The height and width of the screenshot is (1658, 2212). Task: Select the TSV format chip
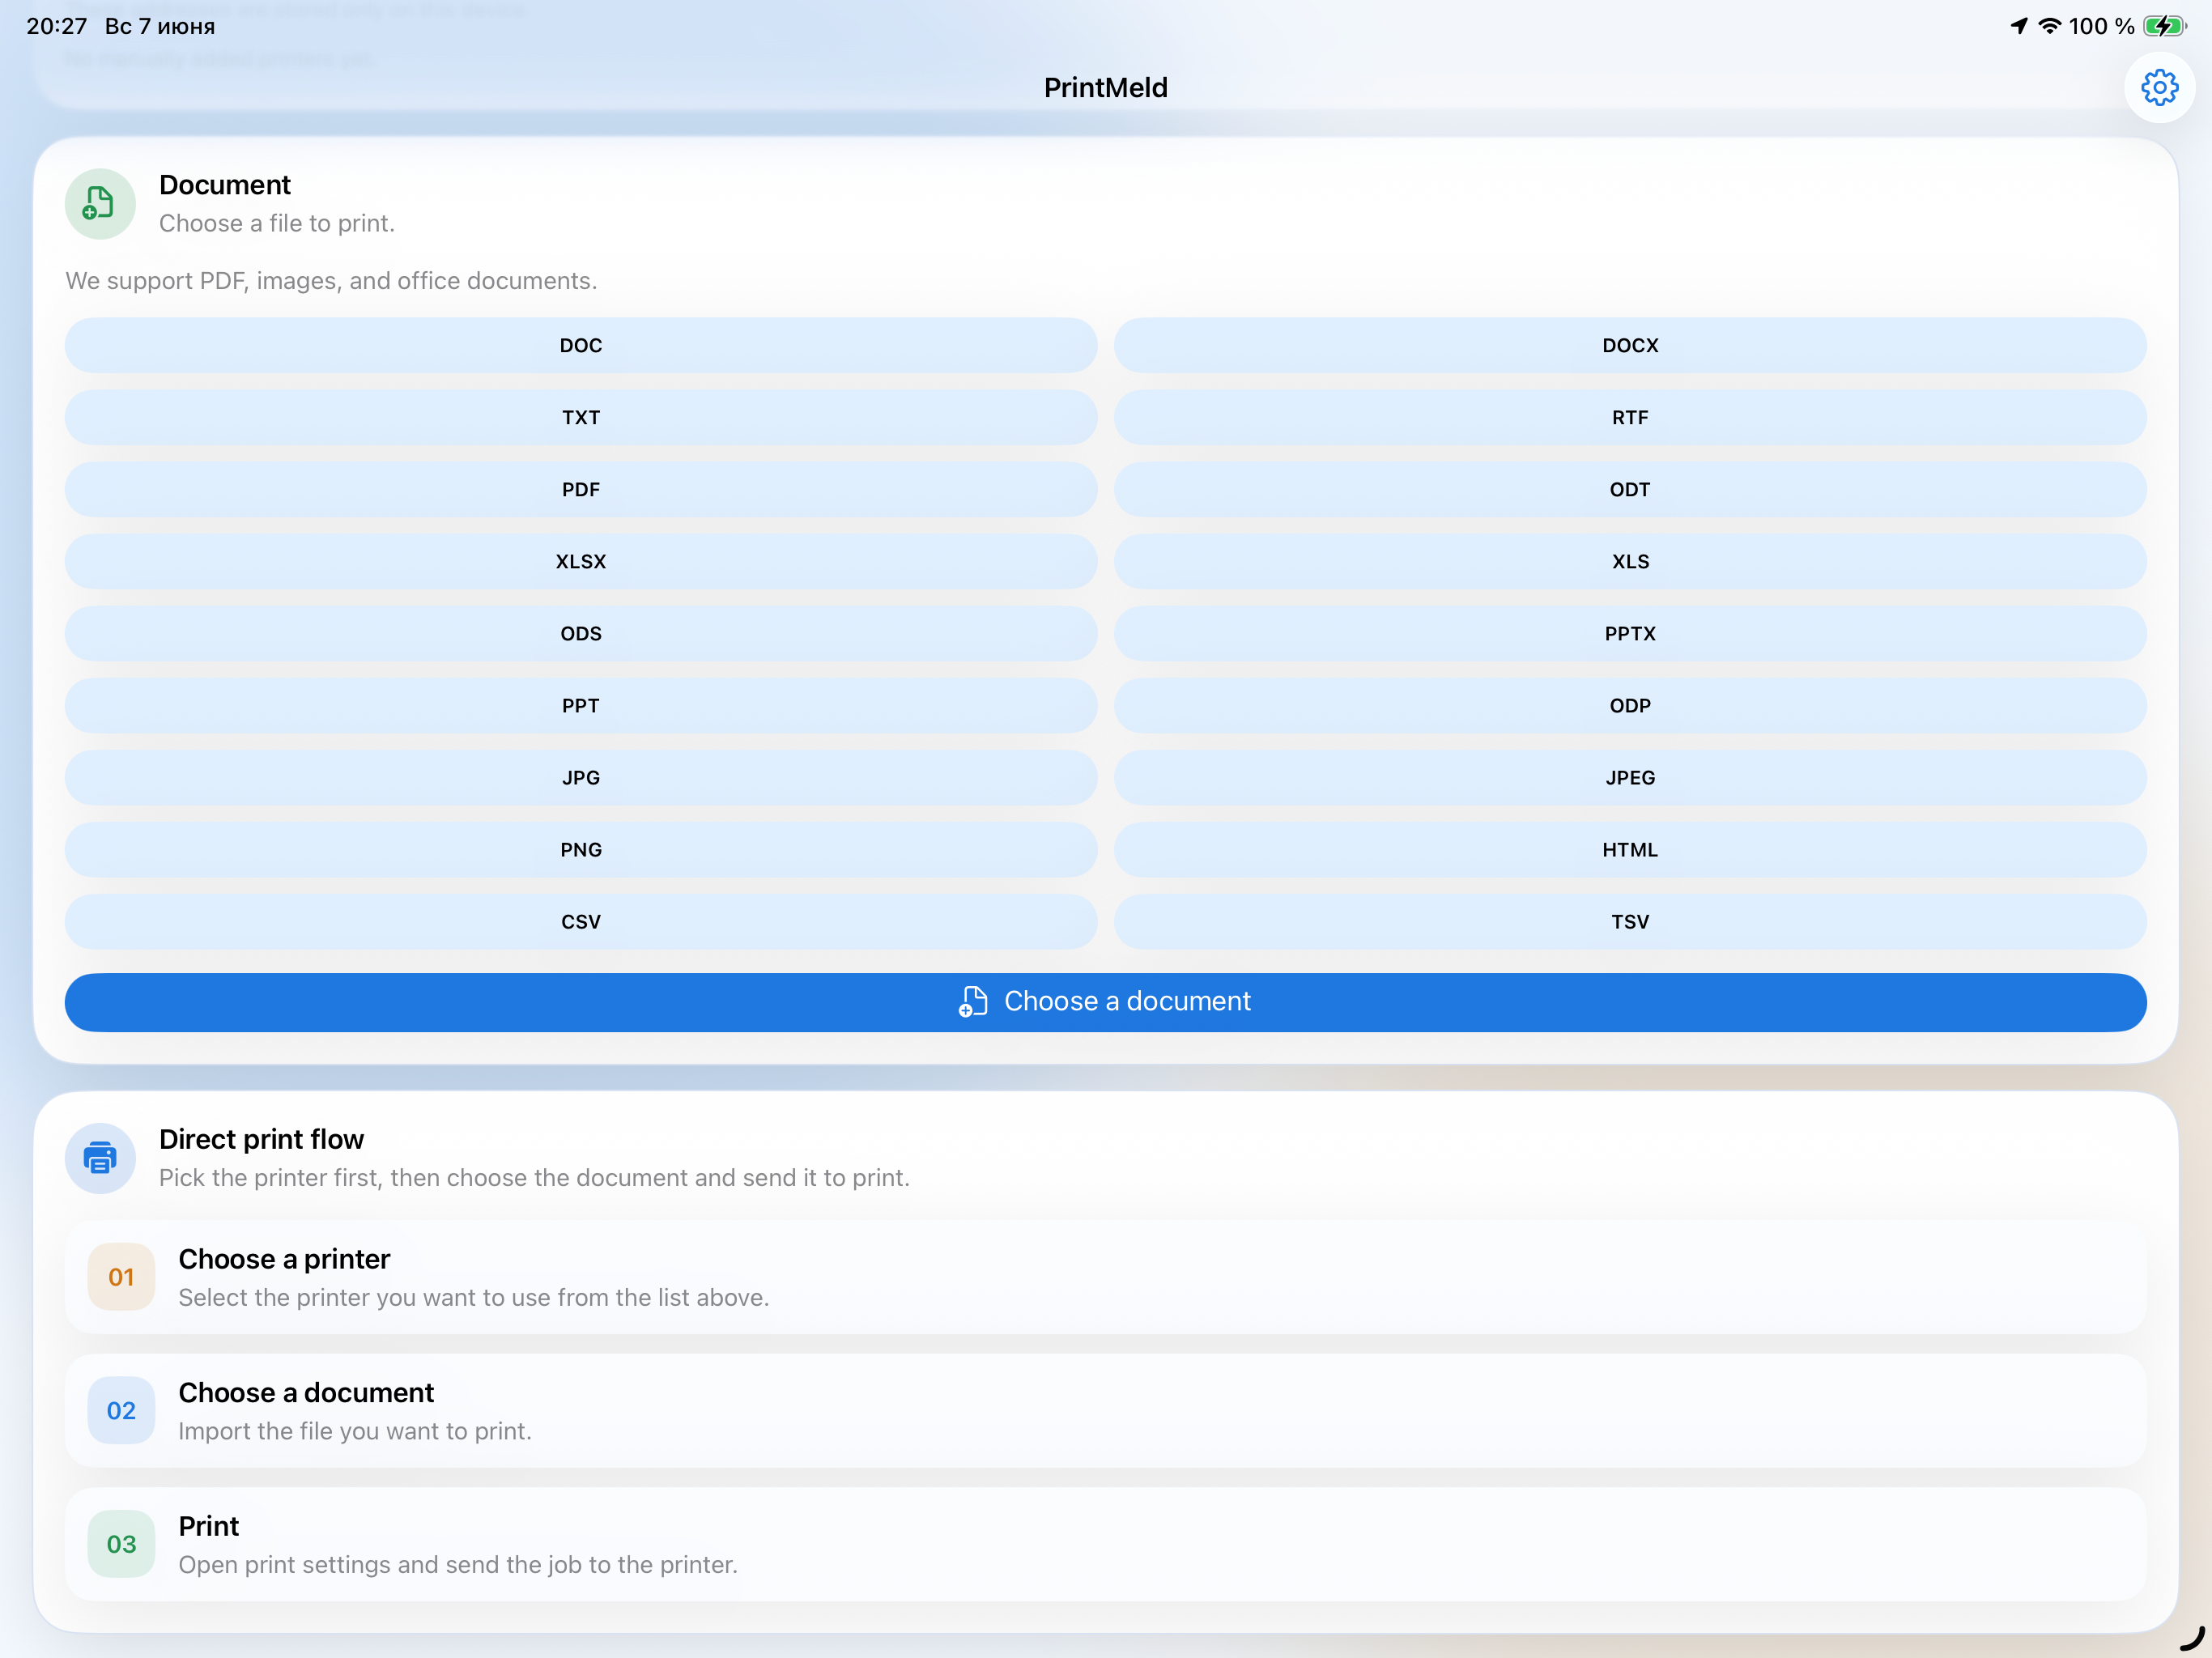(x=1630, y=921)
